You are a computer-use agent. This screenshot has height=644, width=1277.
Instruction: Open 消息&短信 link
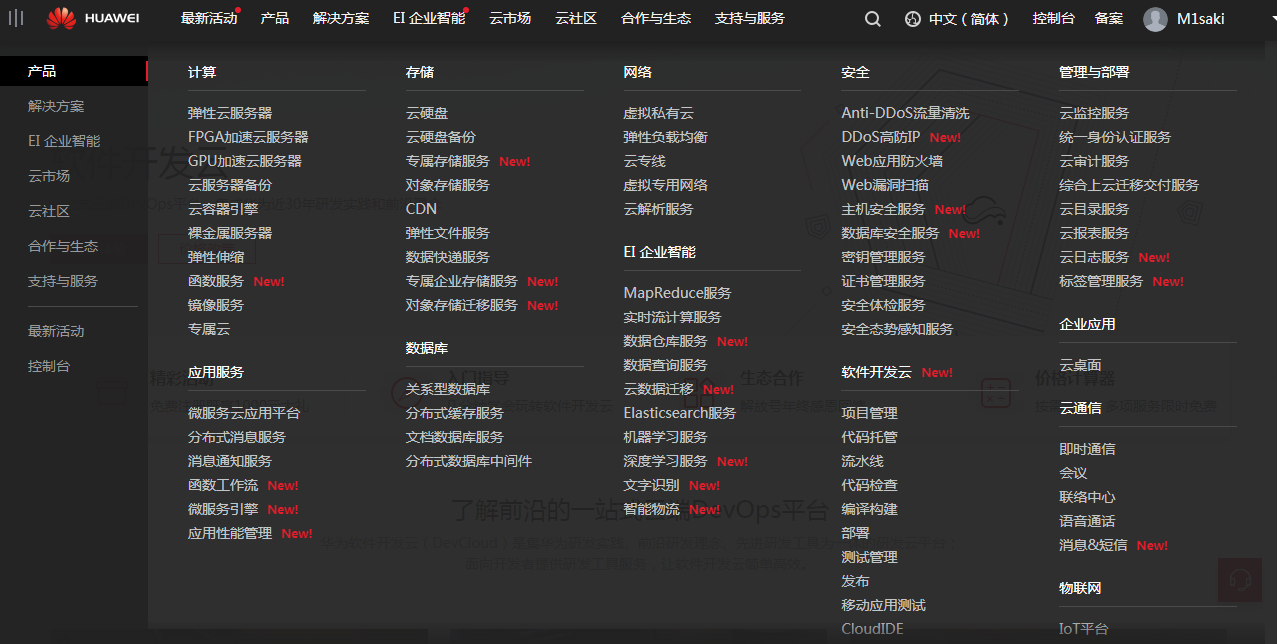(x=1093, y=545)
